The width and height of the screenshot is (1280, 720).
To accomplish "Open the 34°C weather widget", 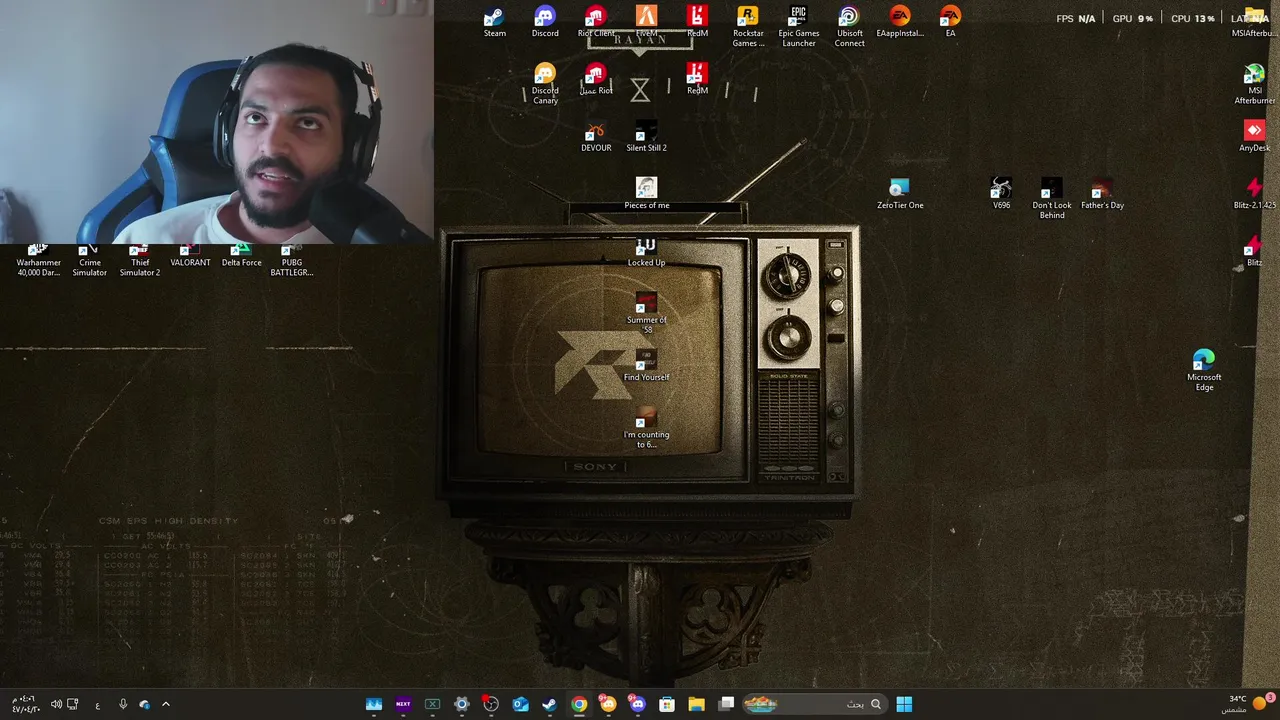I will [1247, 704].
